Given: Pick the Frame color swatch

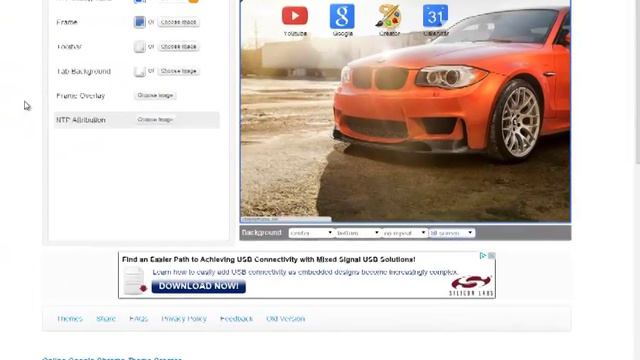Looking at the screenshot, I should click(x=140, y=22).
